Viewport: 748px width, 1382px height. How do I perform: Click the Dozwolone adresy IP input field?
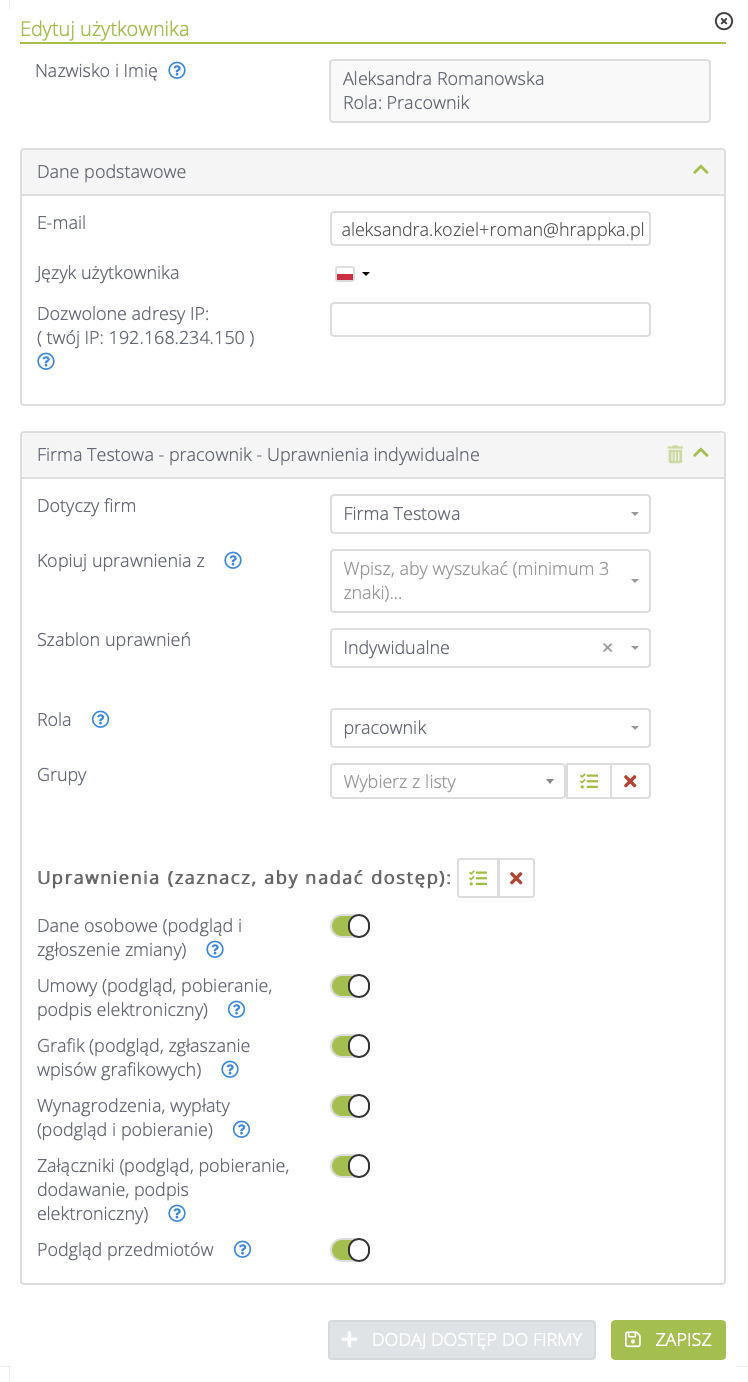(490, 320)
